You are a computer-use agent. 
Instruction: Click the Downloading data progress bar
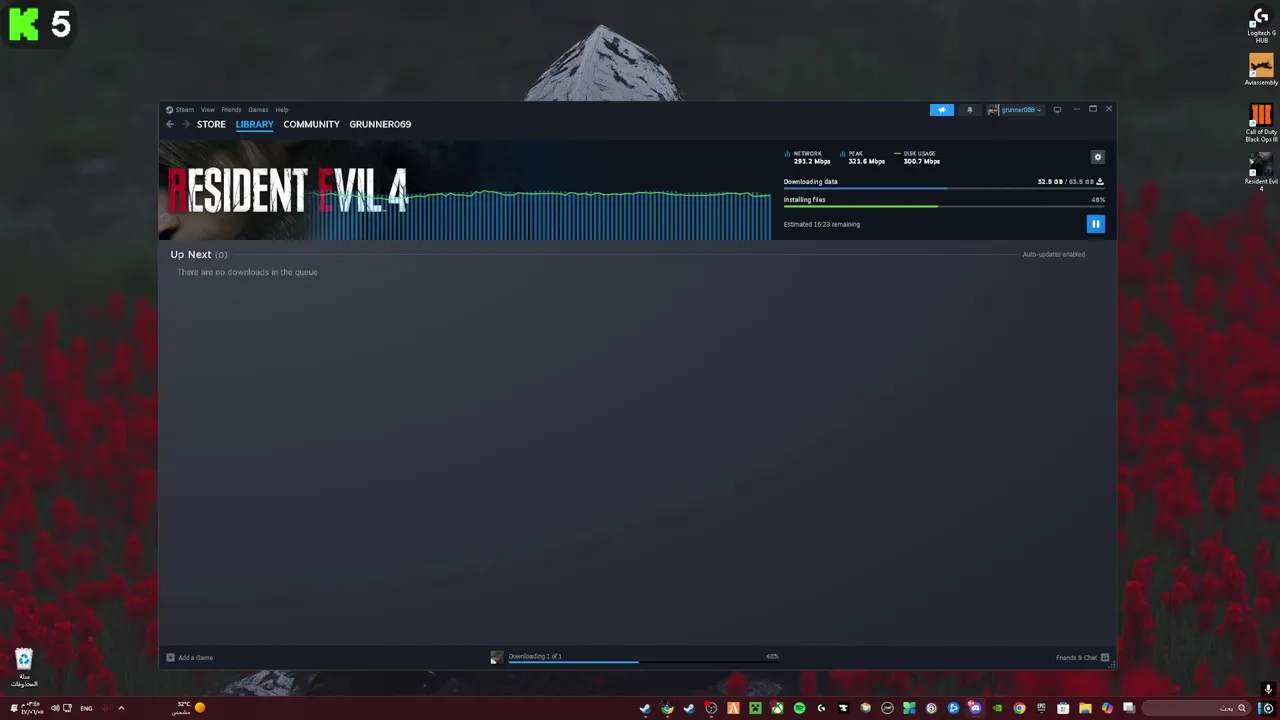click(x=944, y=188)
